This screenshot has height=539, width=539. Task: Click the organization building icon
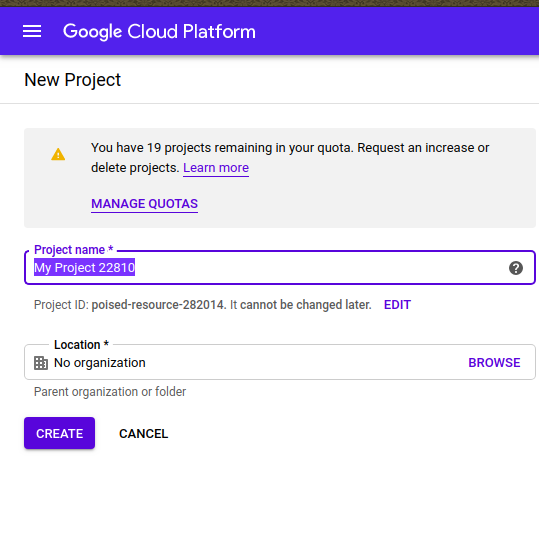(41, 363)
